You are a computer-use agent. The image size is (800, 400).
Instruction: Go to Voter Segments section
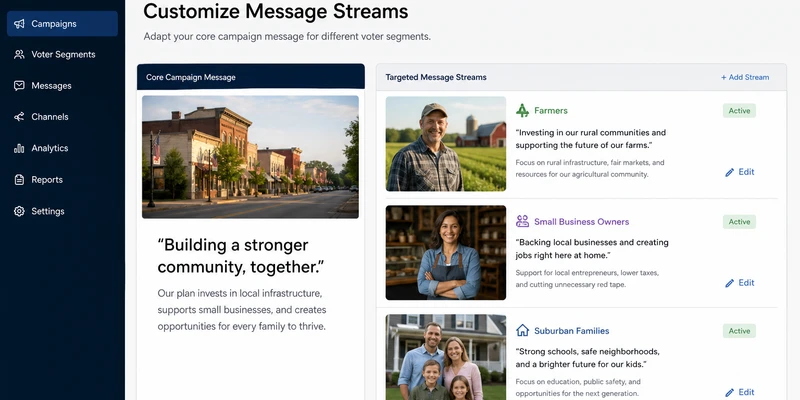[62, 55]
